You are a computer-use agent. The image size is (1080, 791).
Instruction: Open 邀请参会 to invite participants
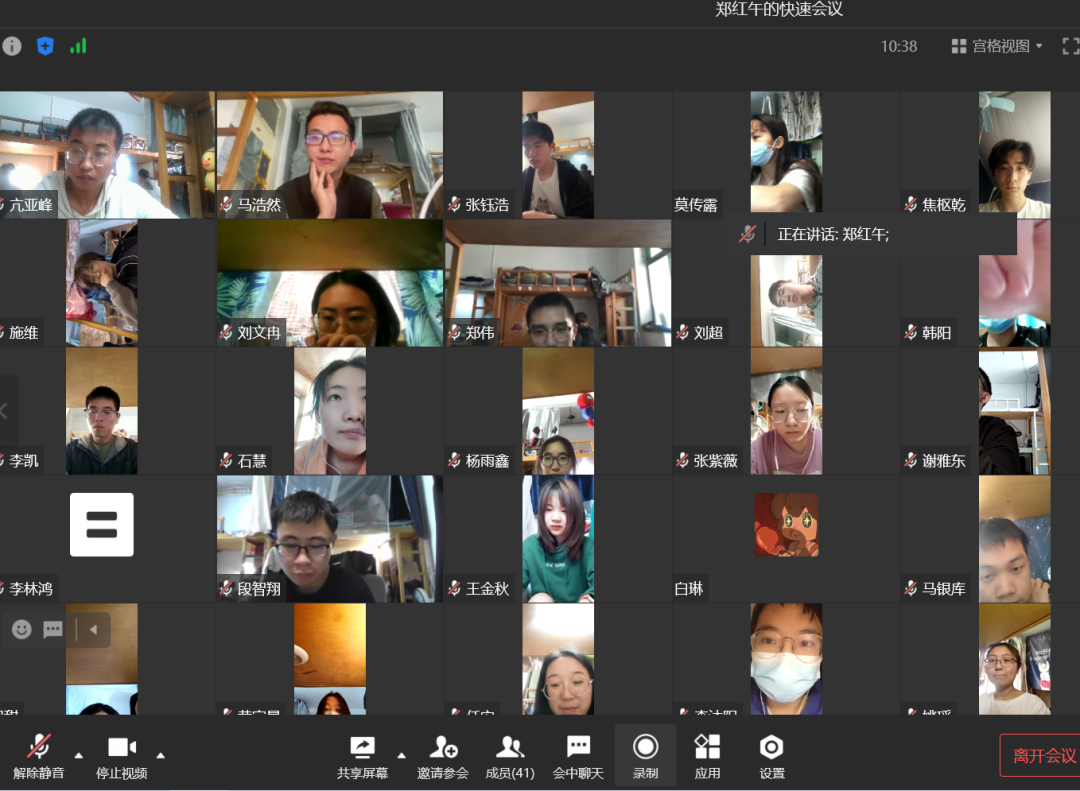tap(443, 756)
